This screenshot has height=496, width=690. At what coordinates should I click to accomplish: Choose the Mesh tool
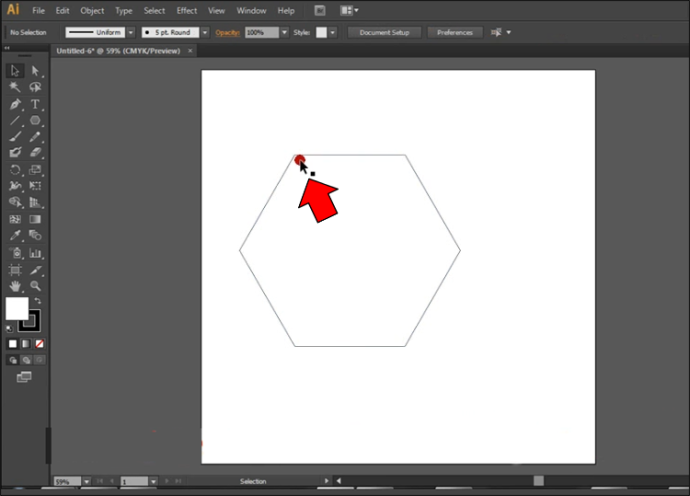pyautogui.click(x=15, y=219)
